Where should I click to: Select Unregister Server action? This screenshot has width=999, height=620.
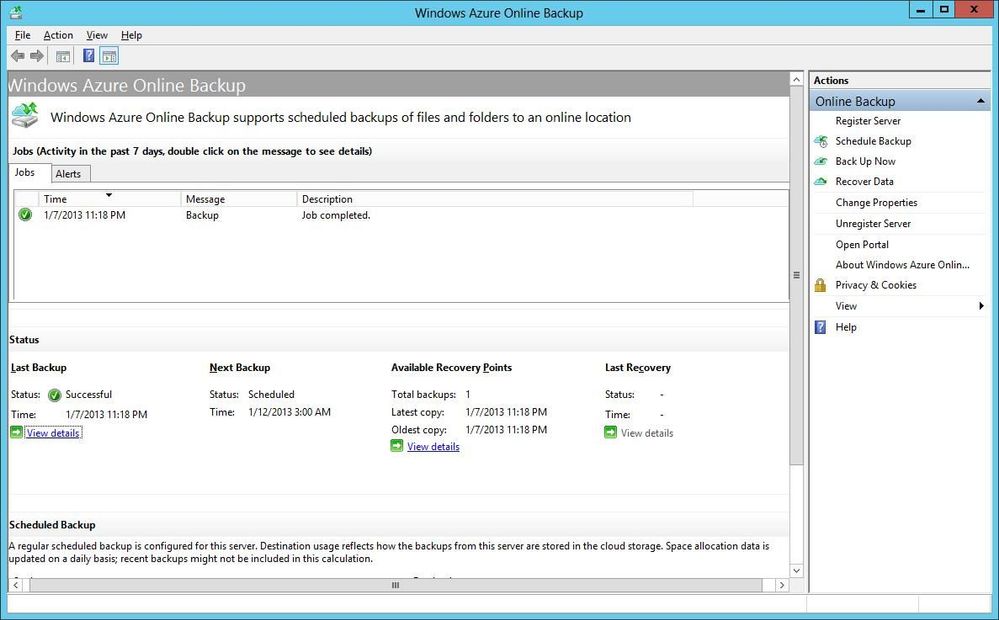(873, 224)
